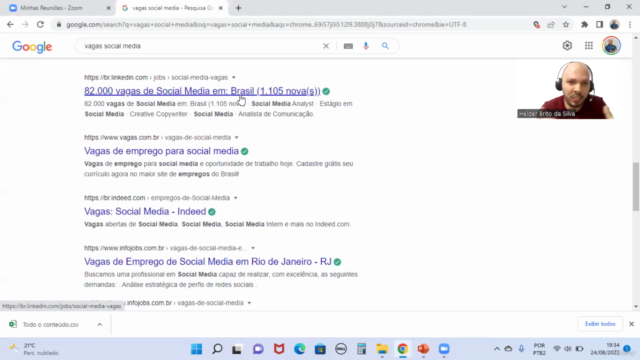
Task: Reload the current page
Action: [40, 24]
